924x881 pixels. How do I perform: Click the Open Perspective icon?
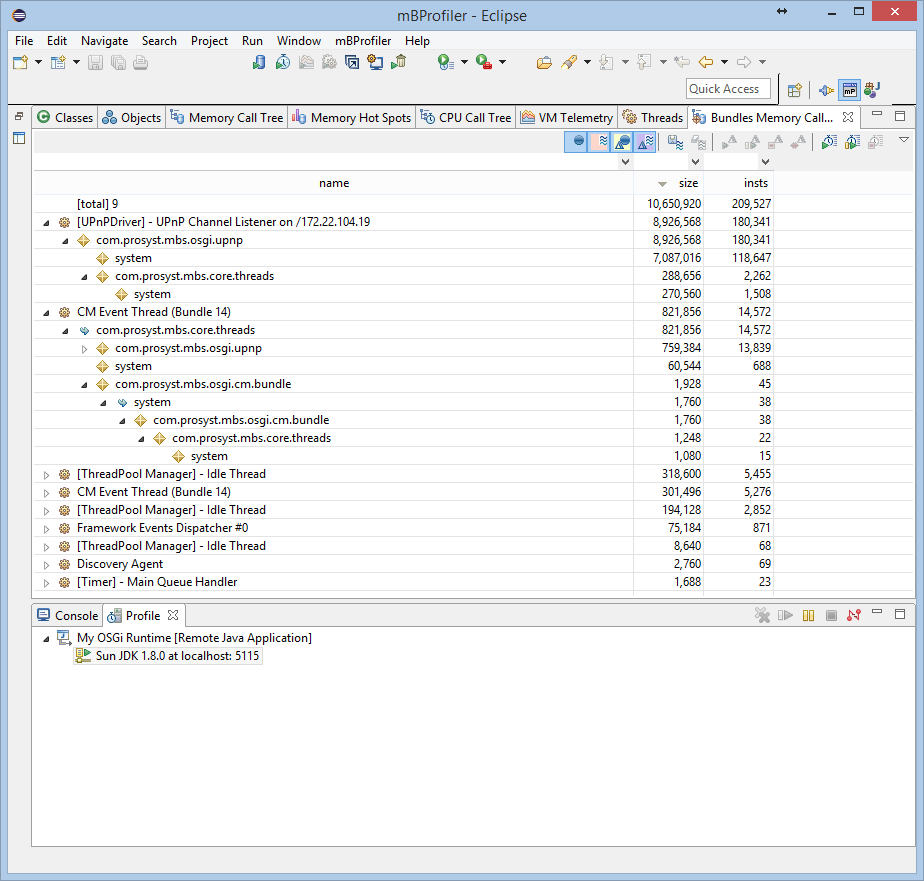click(795, 89)
